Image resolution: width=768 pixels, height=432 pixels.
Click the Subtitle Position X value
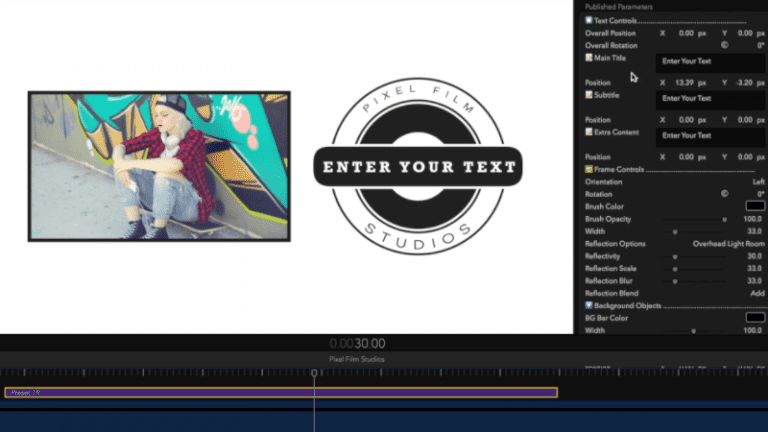tap(686, 120)
